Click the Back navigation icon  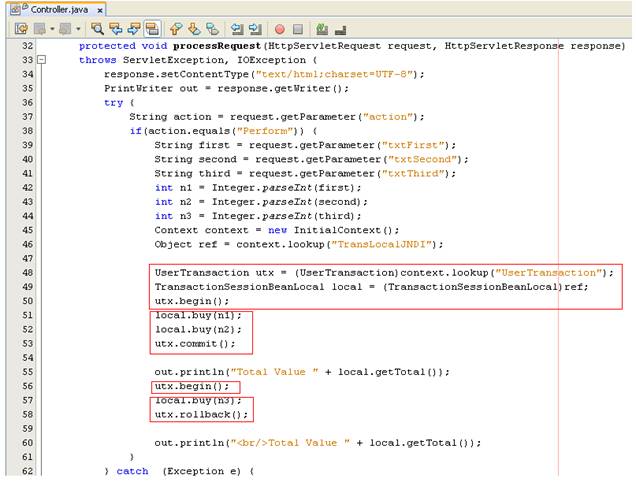coord(40,29)
